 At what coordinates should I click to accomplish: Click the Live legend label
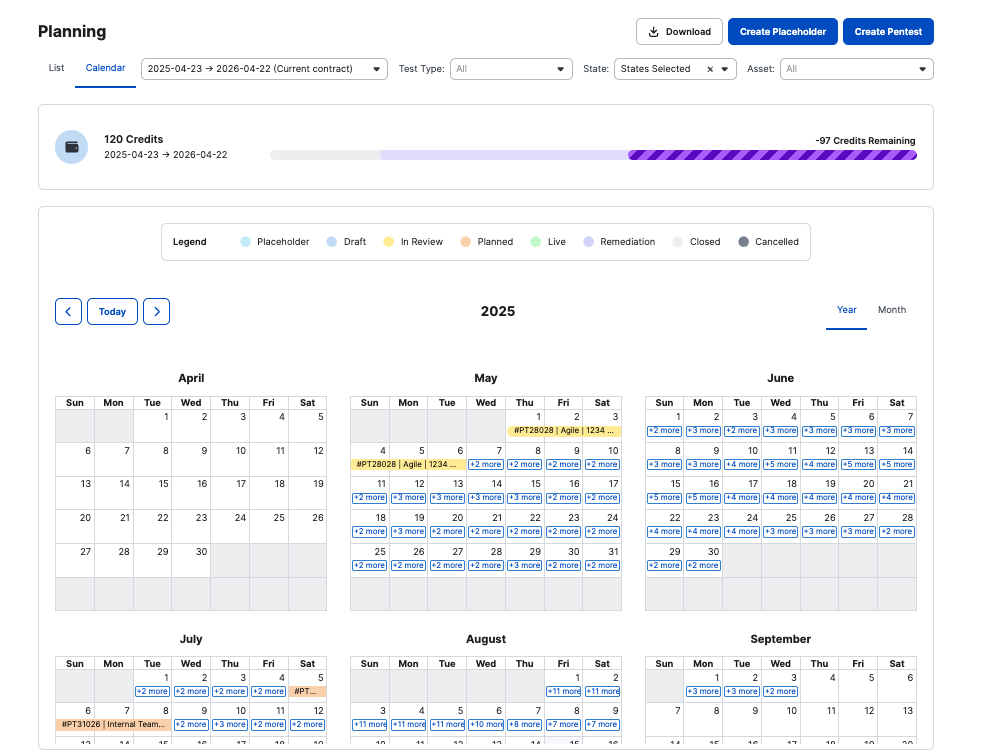(556, 242)
